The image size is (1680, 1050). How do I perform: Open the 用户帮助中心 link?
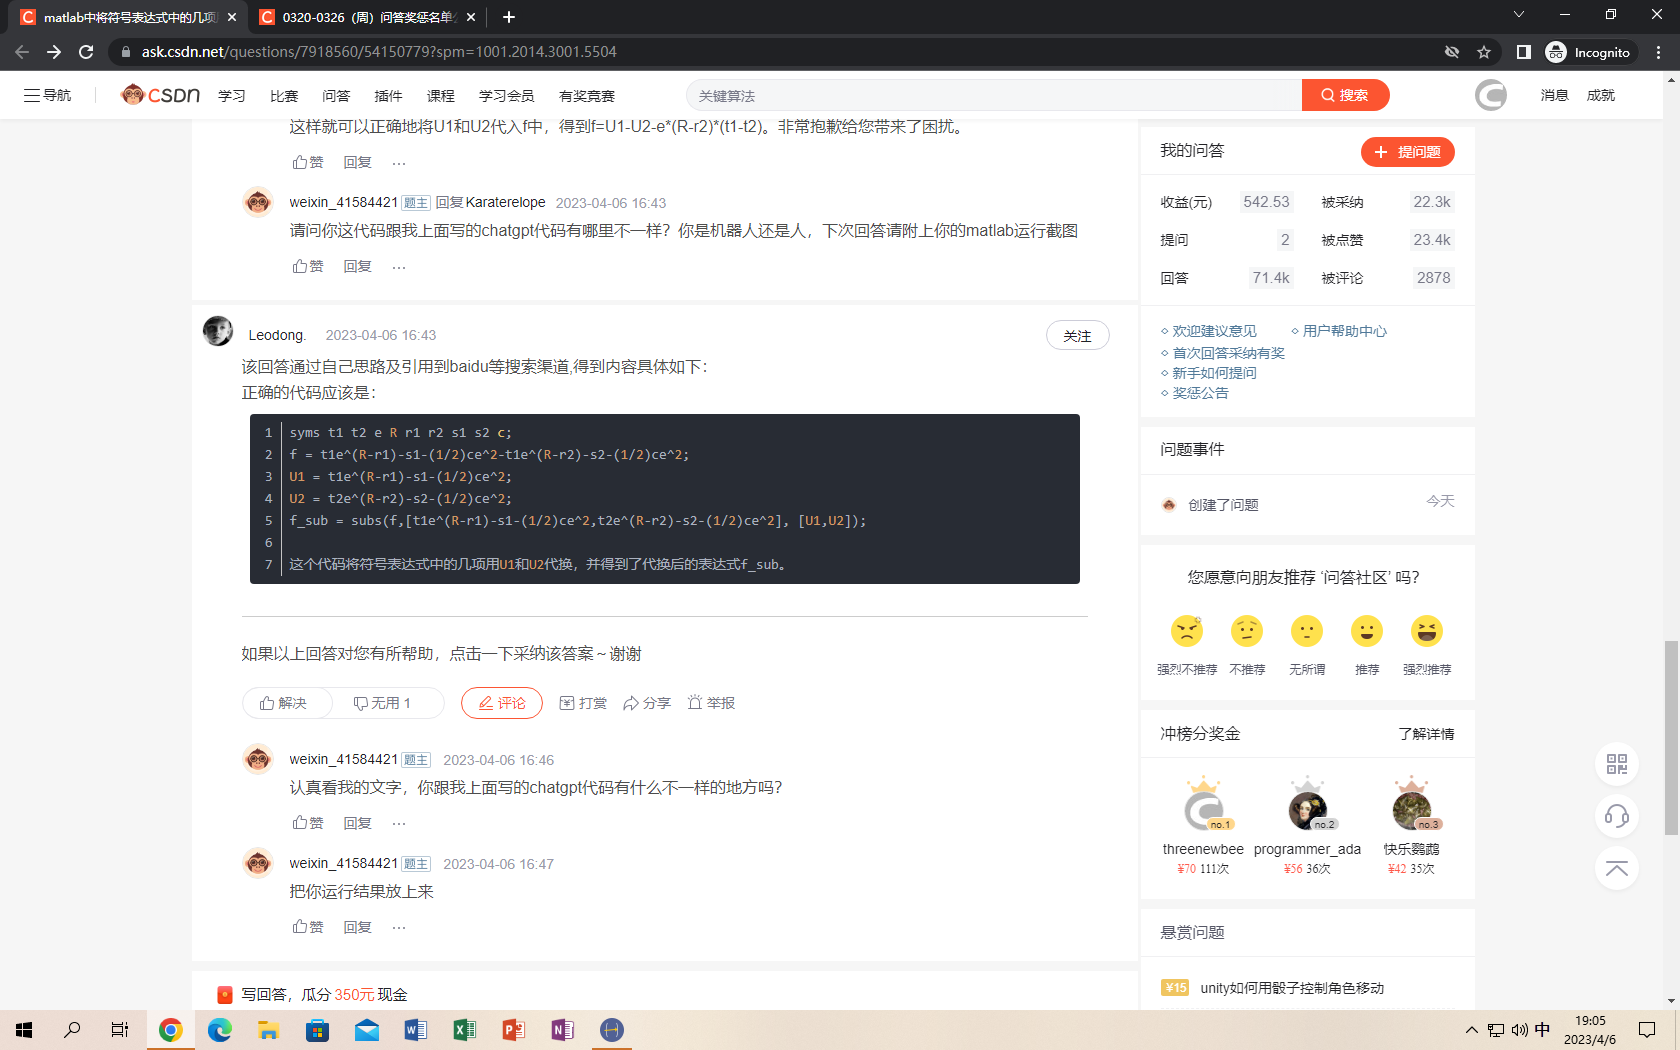point(1344,331)
